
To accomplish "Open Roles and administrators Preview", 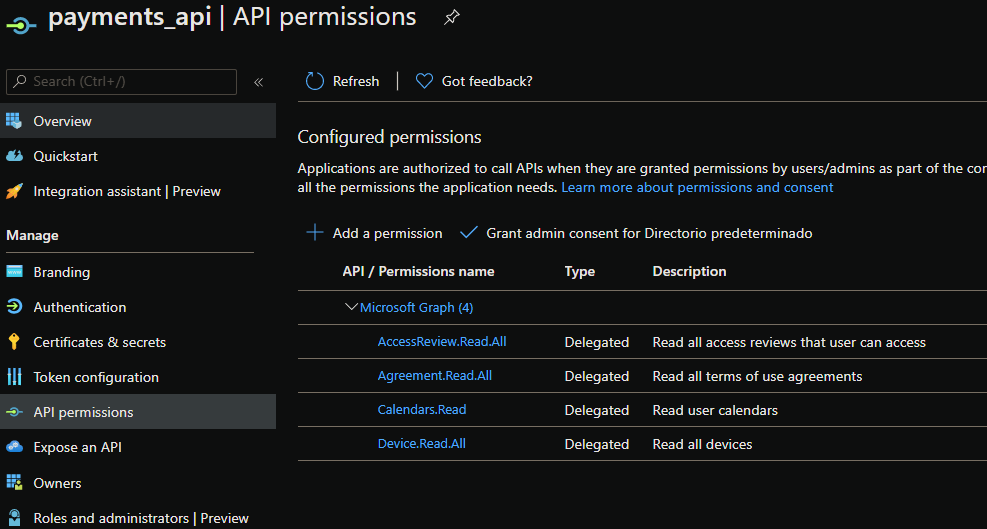I will [x=140, y=518].
